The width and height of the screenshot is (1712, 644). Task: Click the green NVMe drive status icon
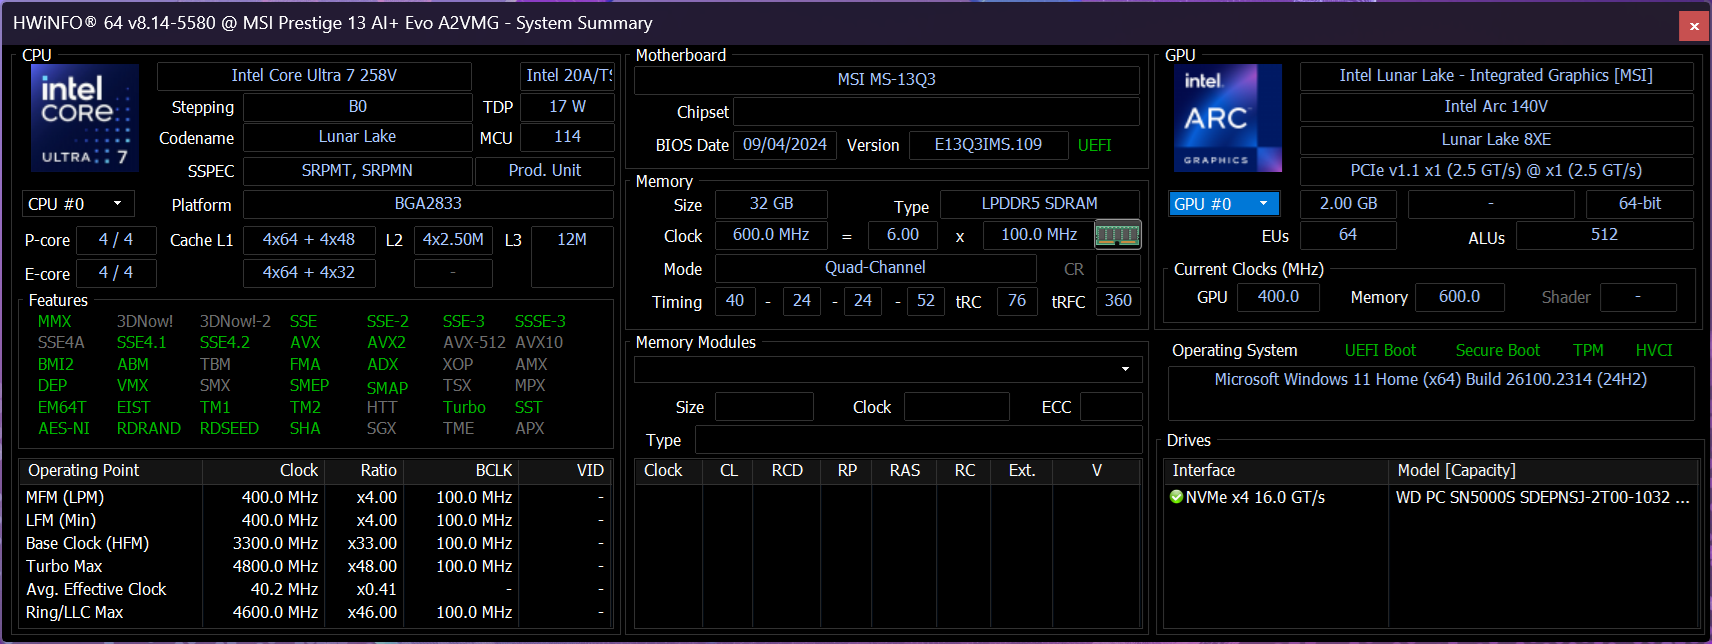pos(1176,497)
